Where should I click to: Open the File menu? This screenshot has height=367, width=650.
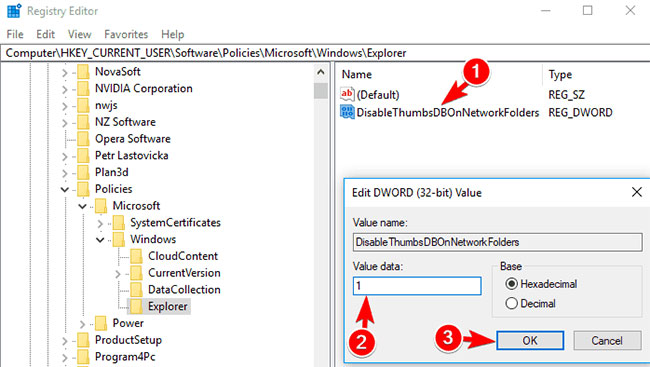(15, 34)
